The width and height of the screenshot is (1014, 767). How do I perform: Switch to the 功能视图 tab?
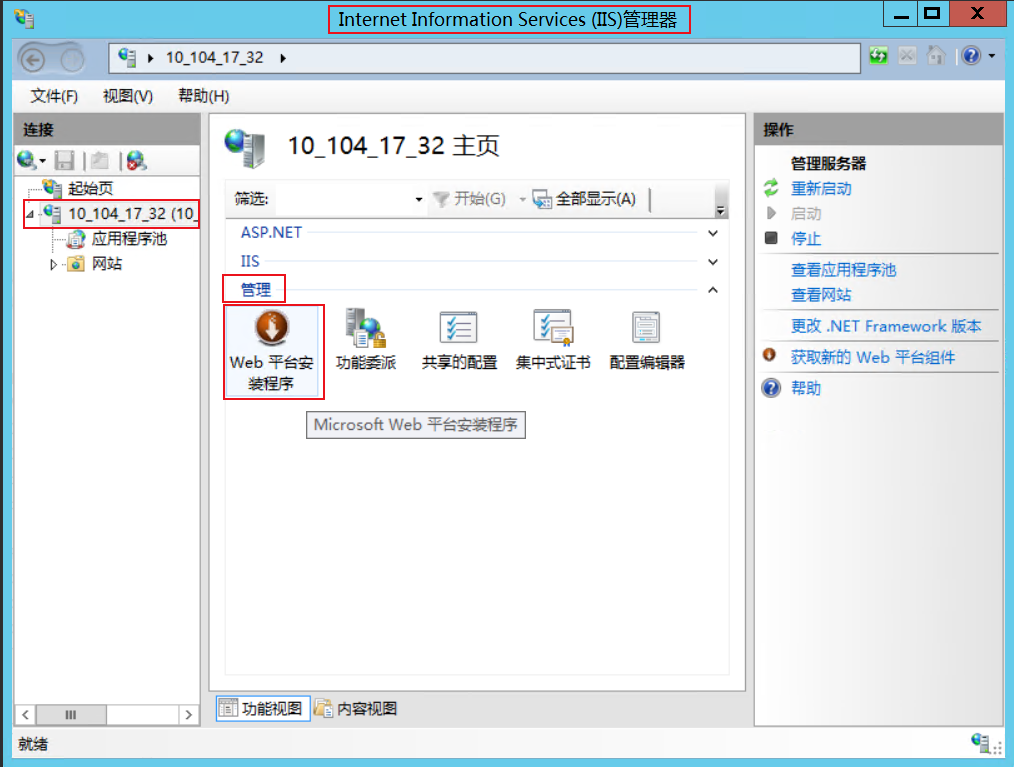point(263,709)
